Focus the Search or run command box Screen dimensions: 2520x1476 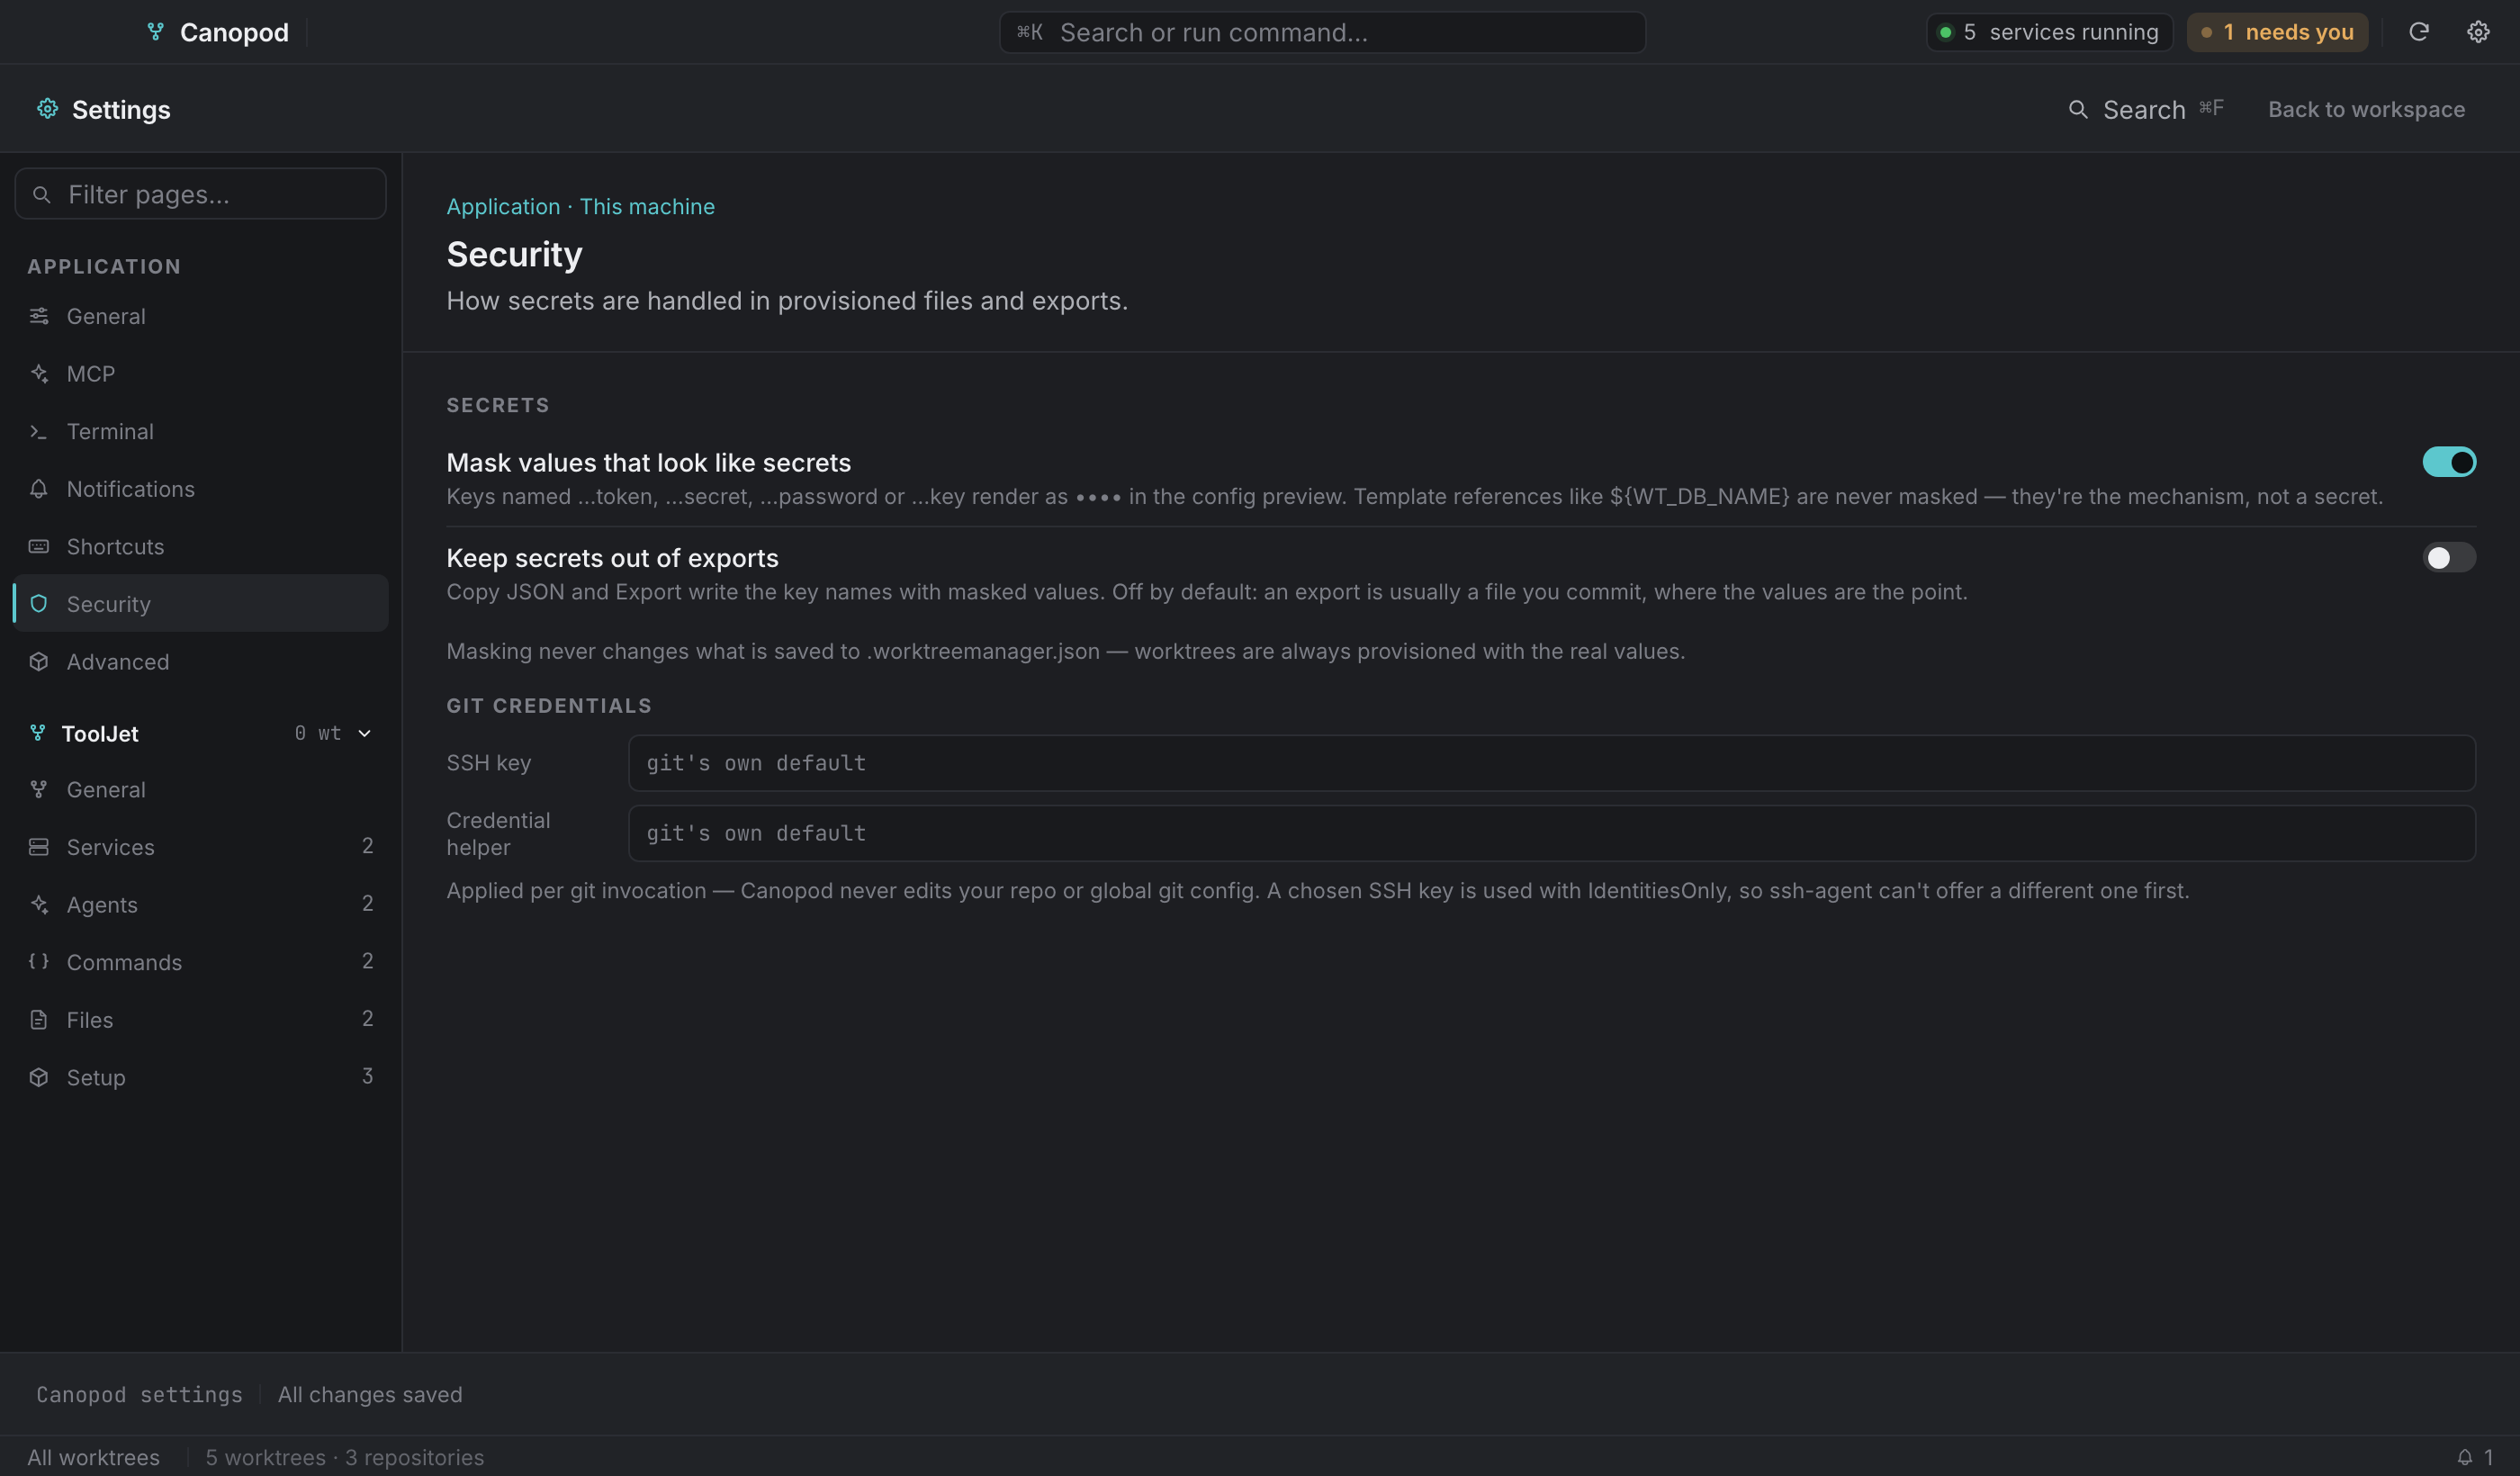(x=1322, y=32)
